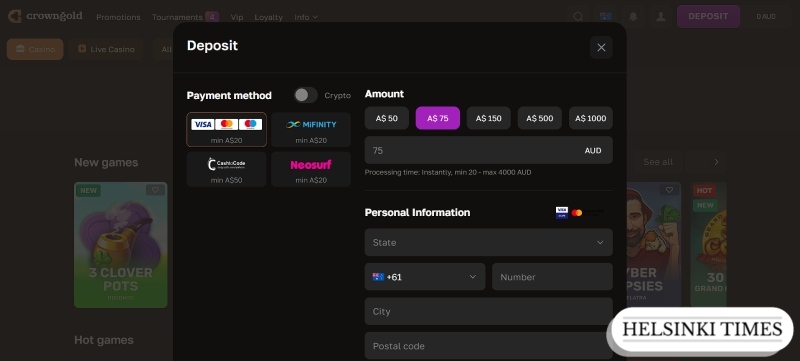Close the Deposit dialog
This screenshot has height=361, width=800.
(x=601, y=47)
